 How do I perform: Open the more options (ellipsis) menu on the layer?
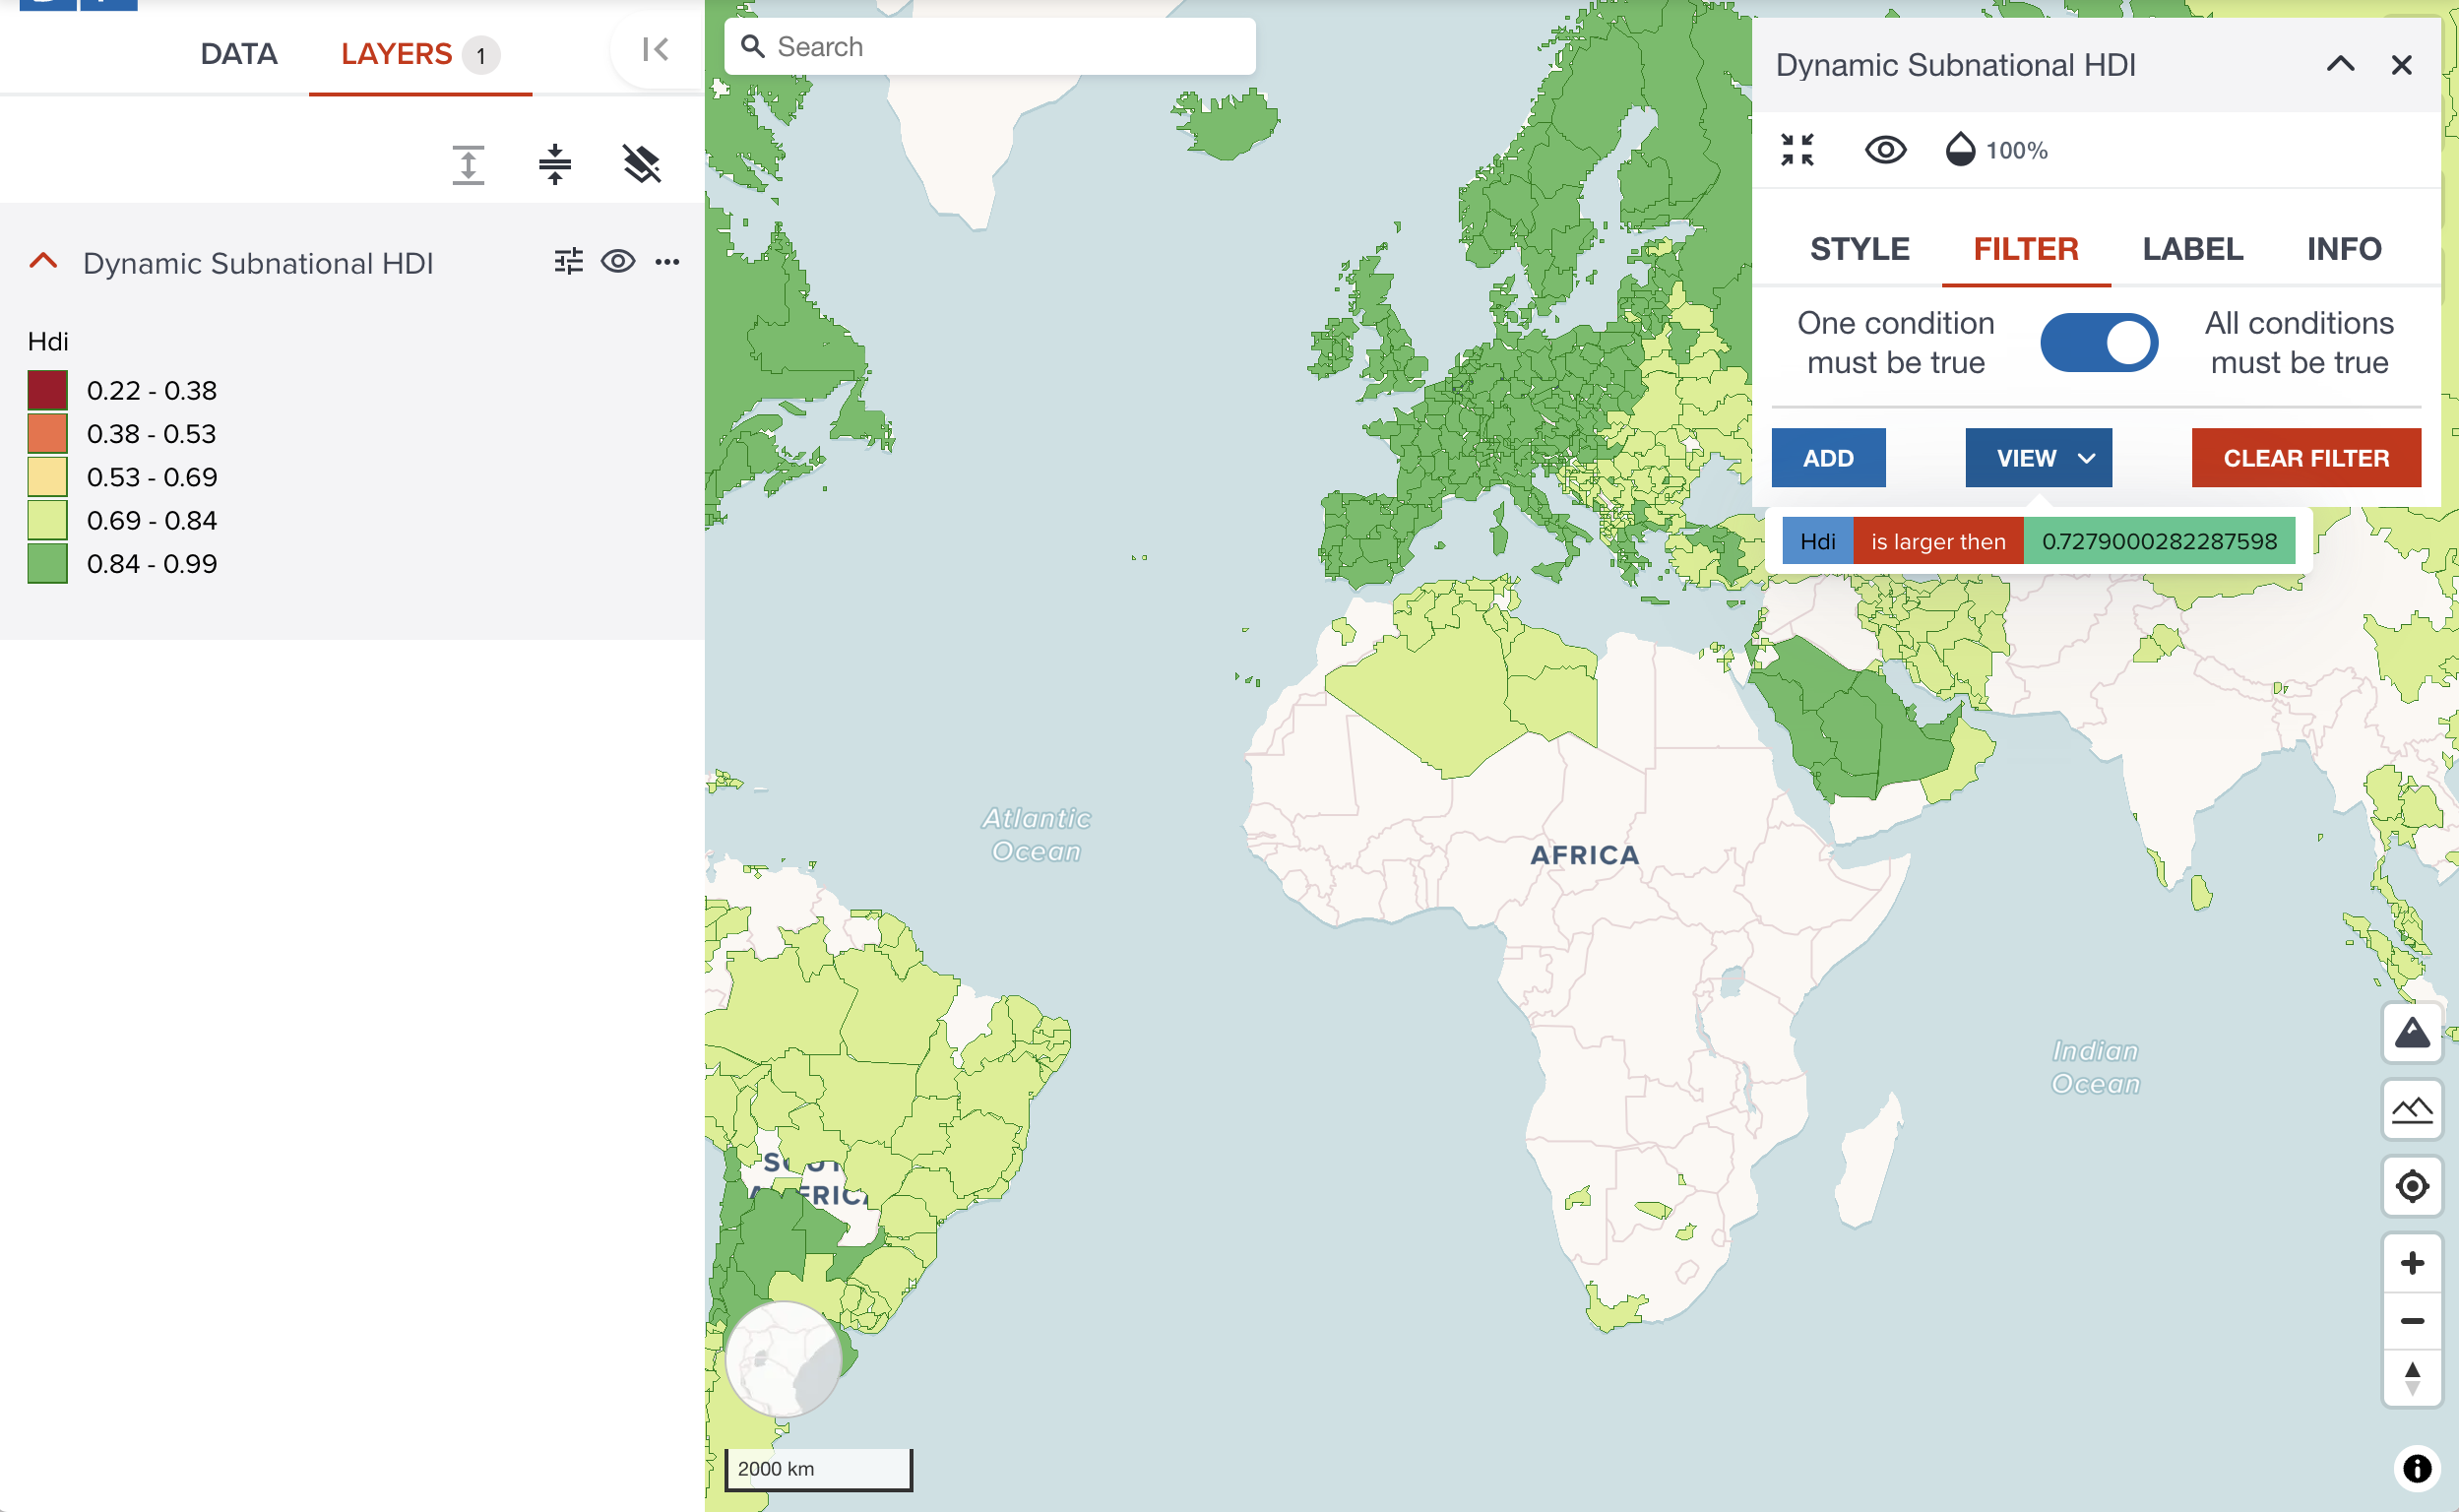click(x=668, y=262)
